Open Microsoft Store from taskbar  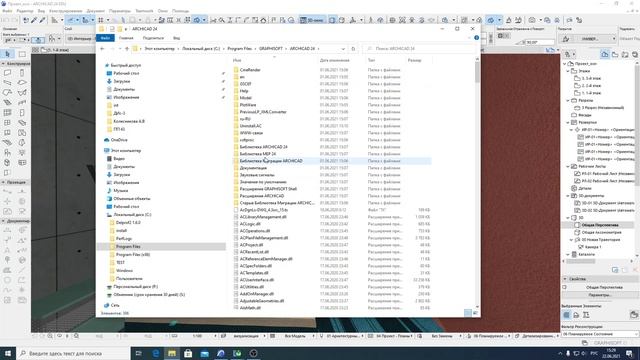[188, 353]
